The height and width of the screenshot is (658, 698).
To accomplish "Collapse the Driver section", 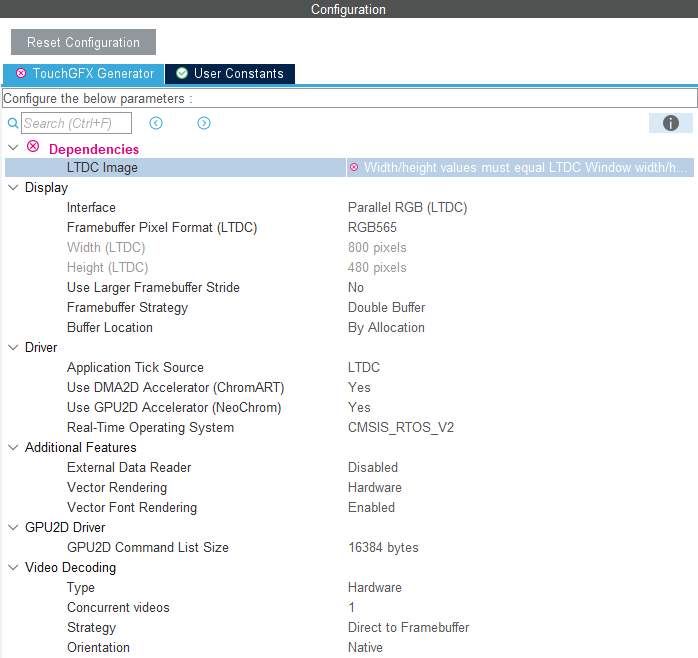I will [13, 348].
